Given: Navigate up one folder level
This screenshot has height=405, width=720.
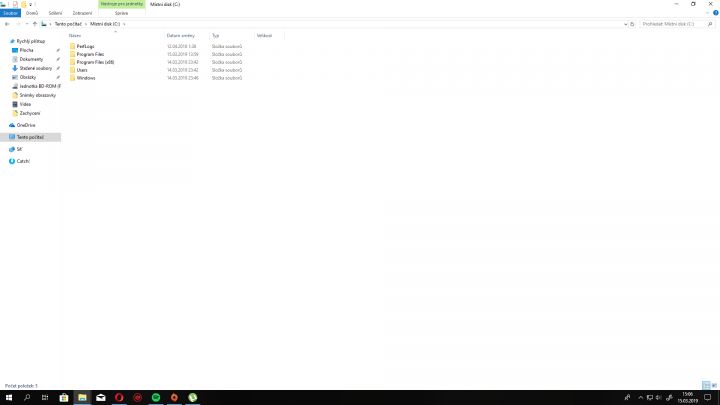Looking at the screenshot, I should (35, 24).
